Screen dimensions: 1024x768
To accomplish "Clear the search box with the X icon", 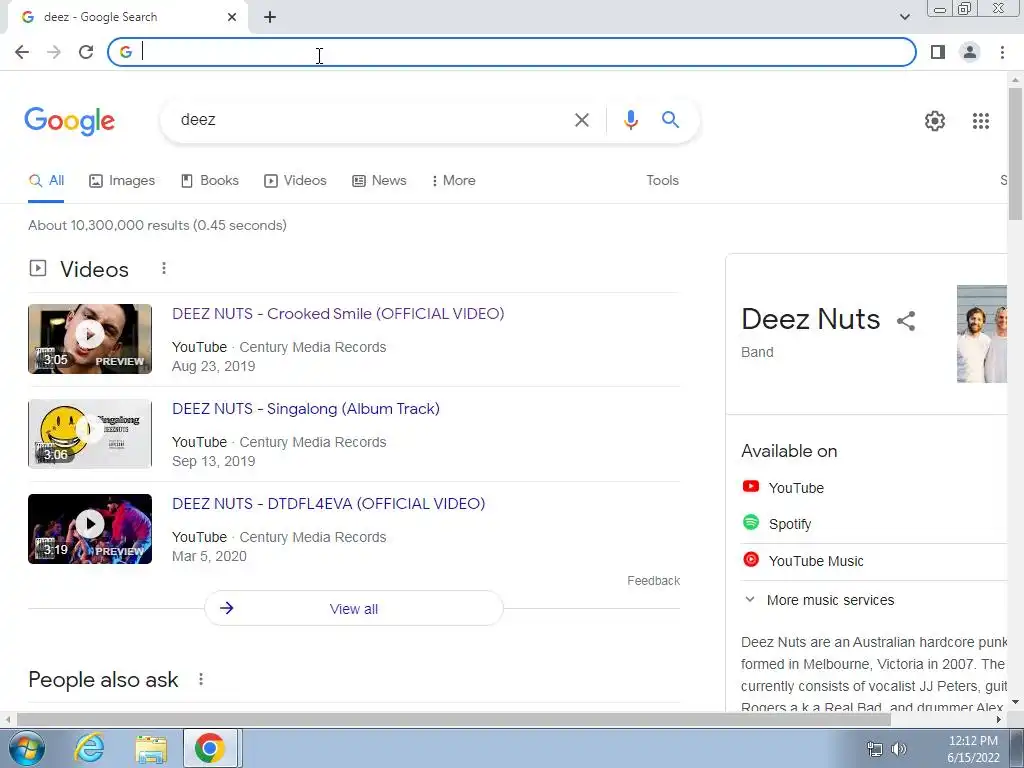I will coord(581,120).
